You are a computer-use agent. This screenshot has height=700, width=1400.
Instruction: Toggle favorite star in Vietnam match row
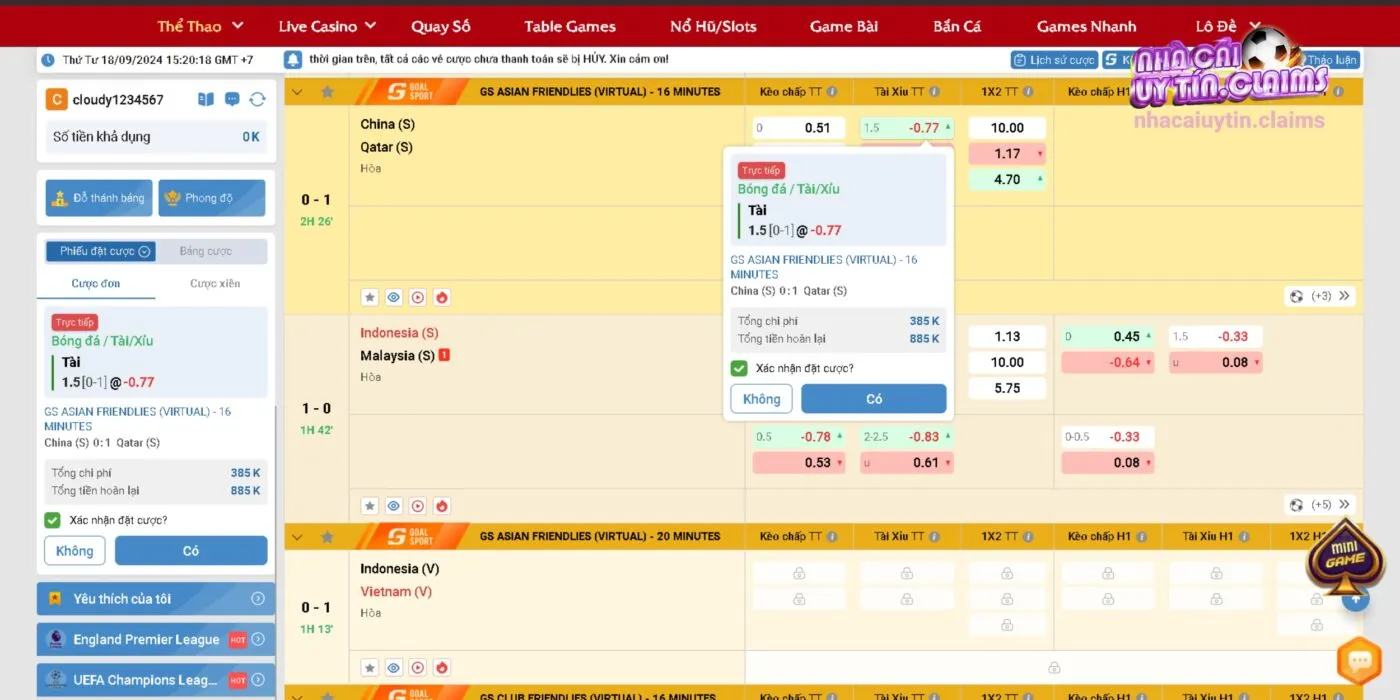pos(369,667)
